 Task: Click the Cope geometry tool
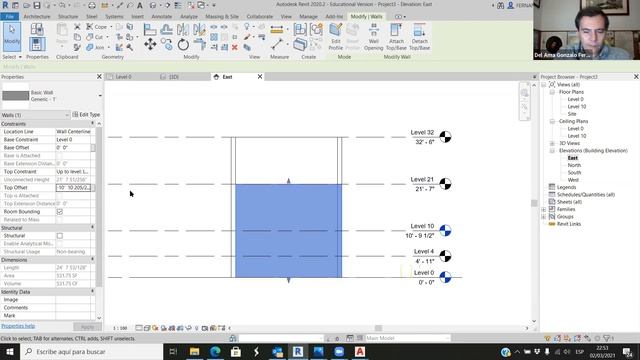click(97, 27)
